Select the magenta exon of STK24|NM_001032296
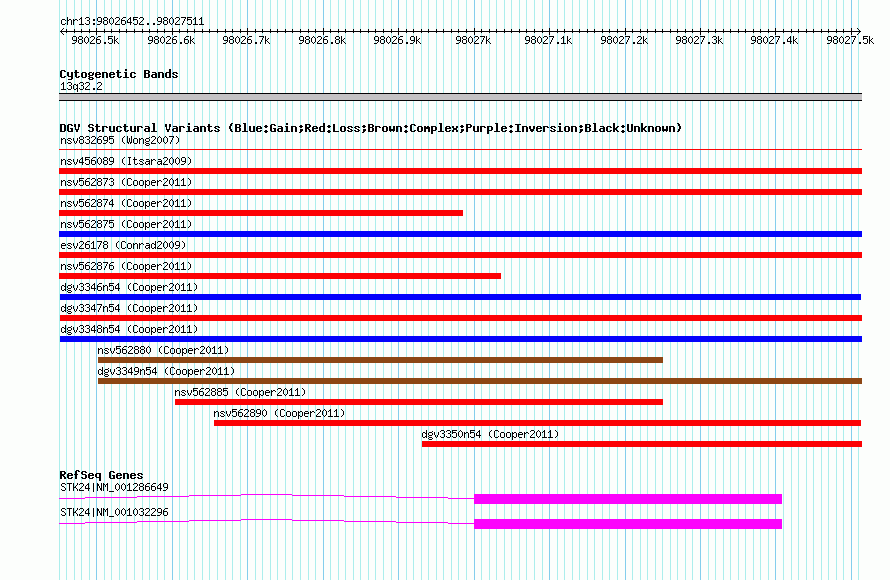890x580 pixels. pyautogui.click(x=628, y=524)
